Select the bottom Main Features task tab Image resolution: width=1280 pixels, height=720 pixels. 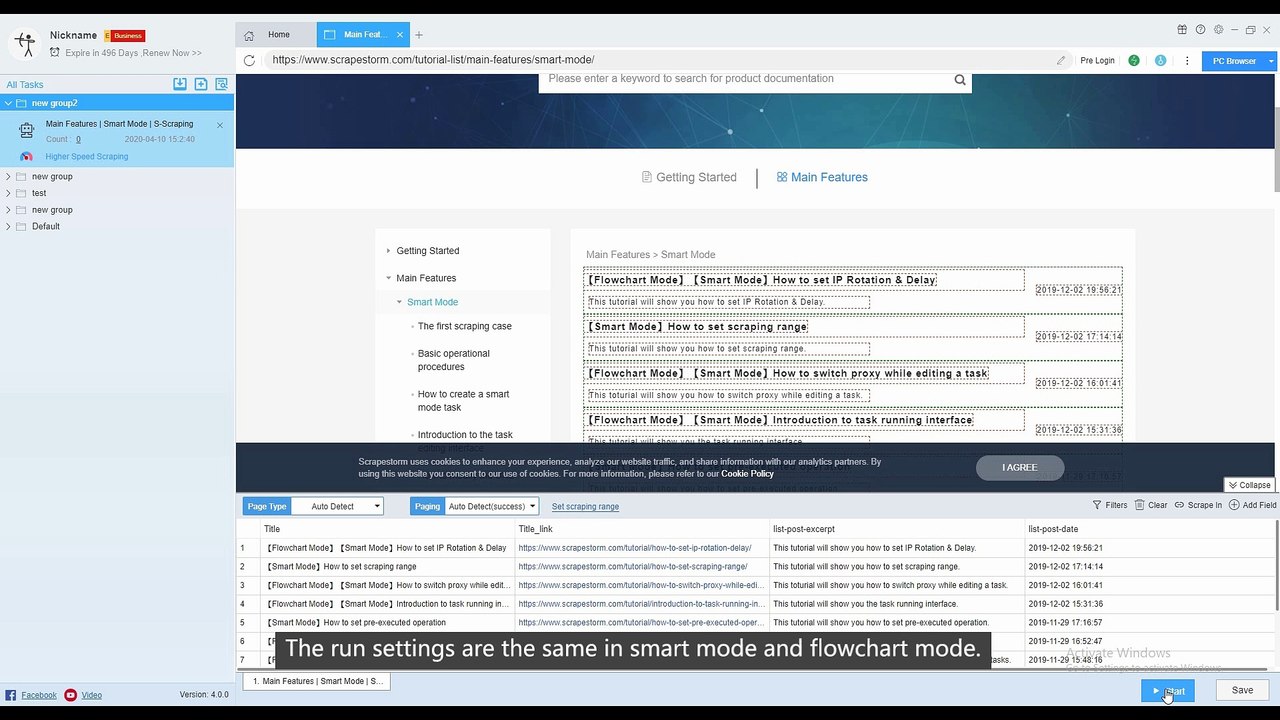317,681
